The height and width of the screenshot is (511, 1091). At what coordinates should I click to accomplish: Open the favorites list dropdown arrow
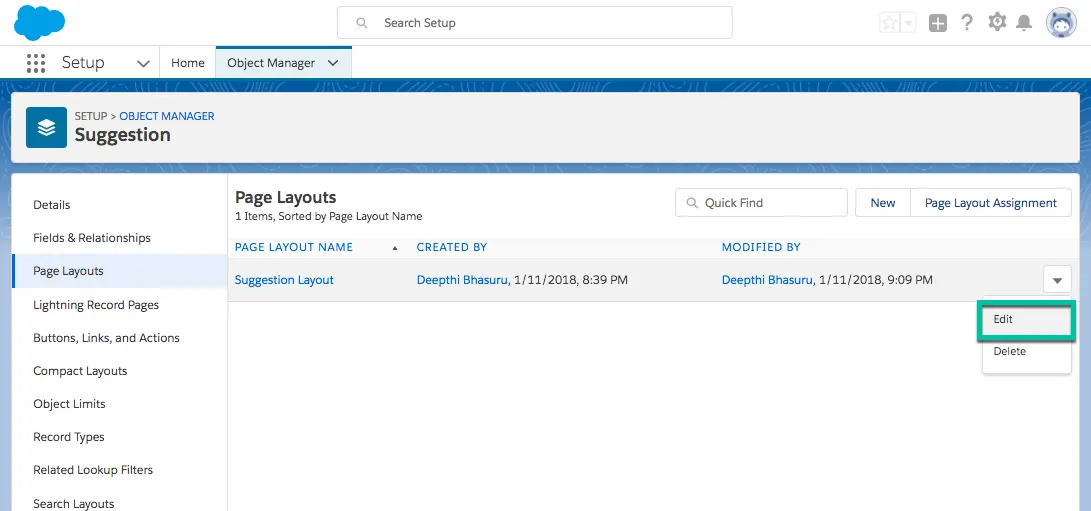(x=909, y=23)
